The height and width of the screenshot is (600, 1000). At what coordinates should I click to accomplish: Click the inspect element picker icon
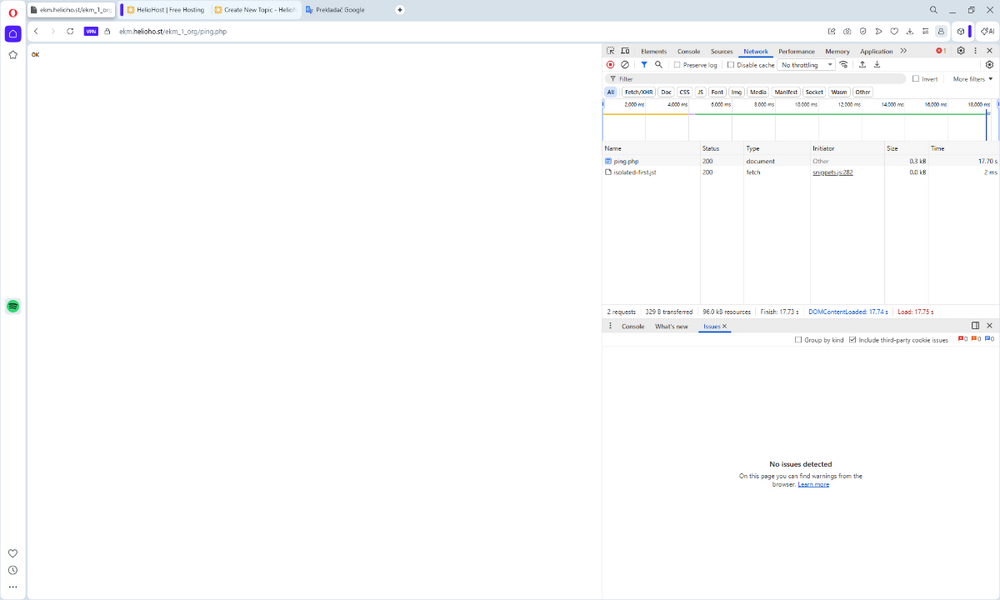click(x=611, y=51)
